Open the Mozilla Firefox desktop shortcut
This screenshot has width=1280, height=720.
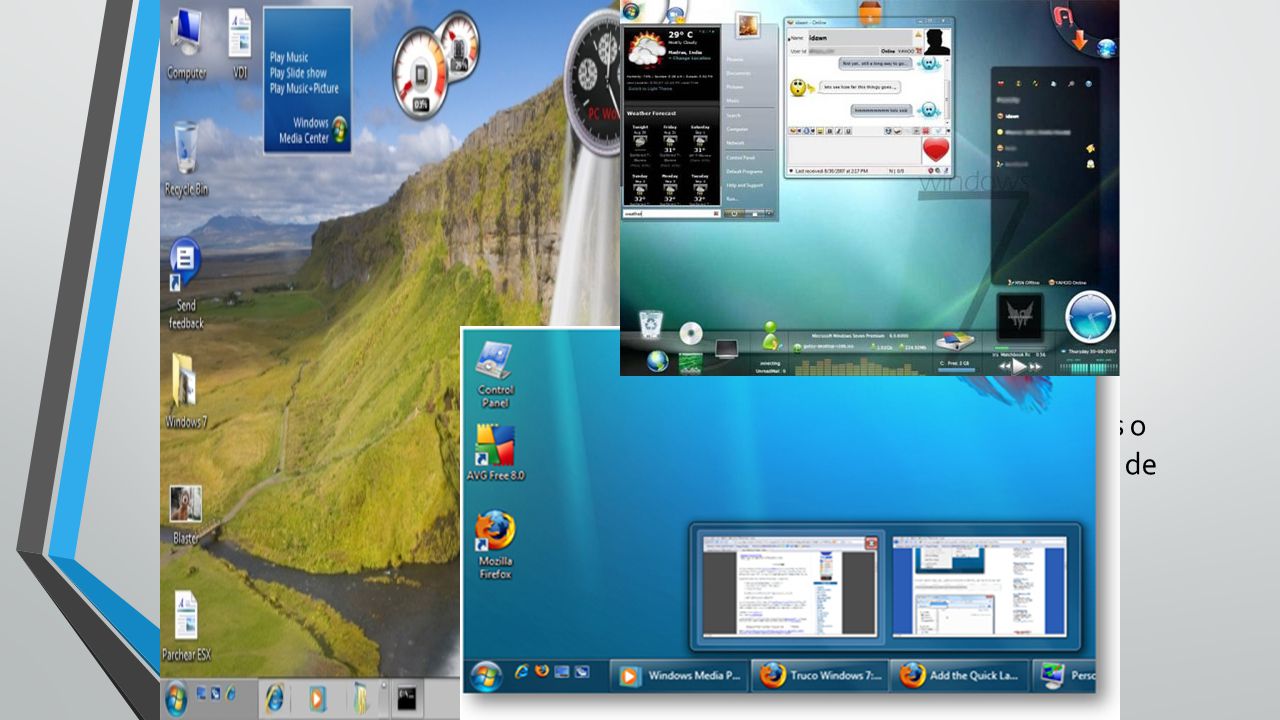(x=495, y=546)
